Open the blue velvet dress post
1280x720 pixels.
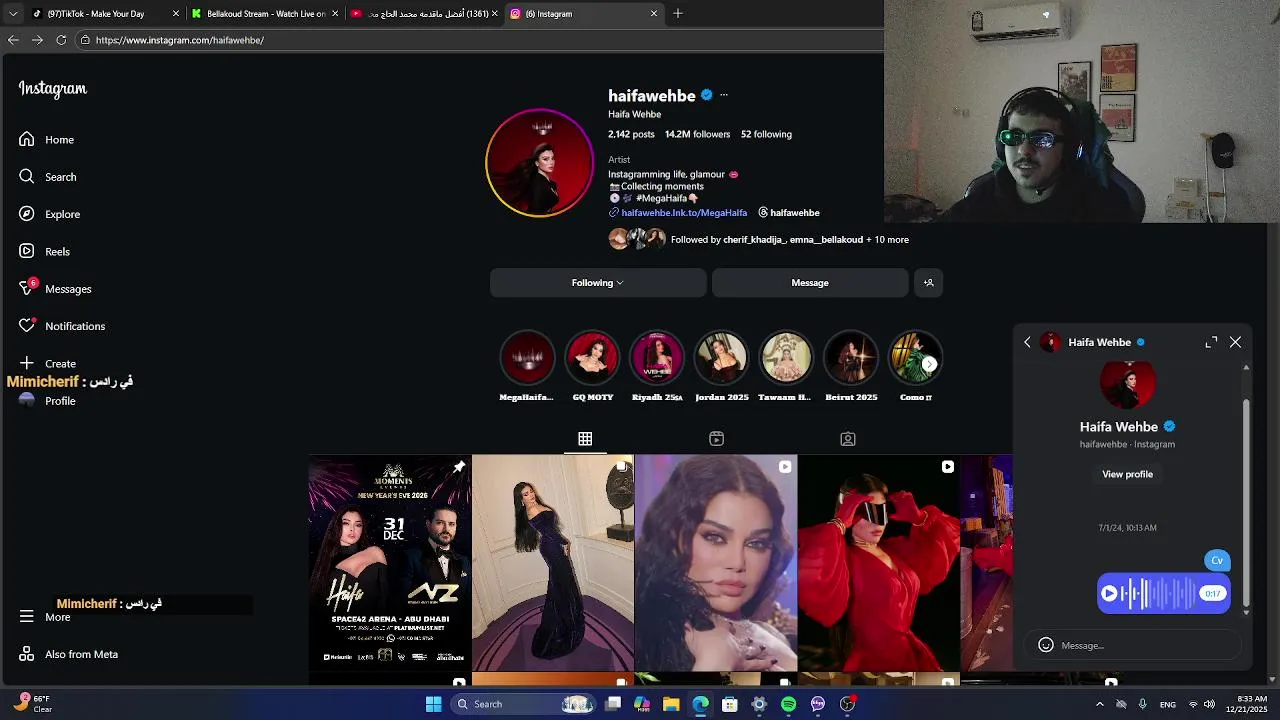pos(553,563)
